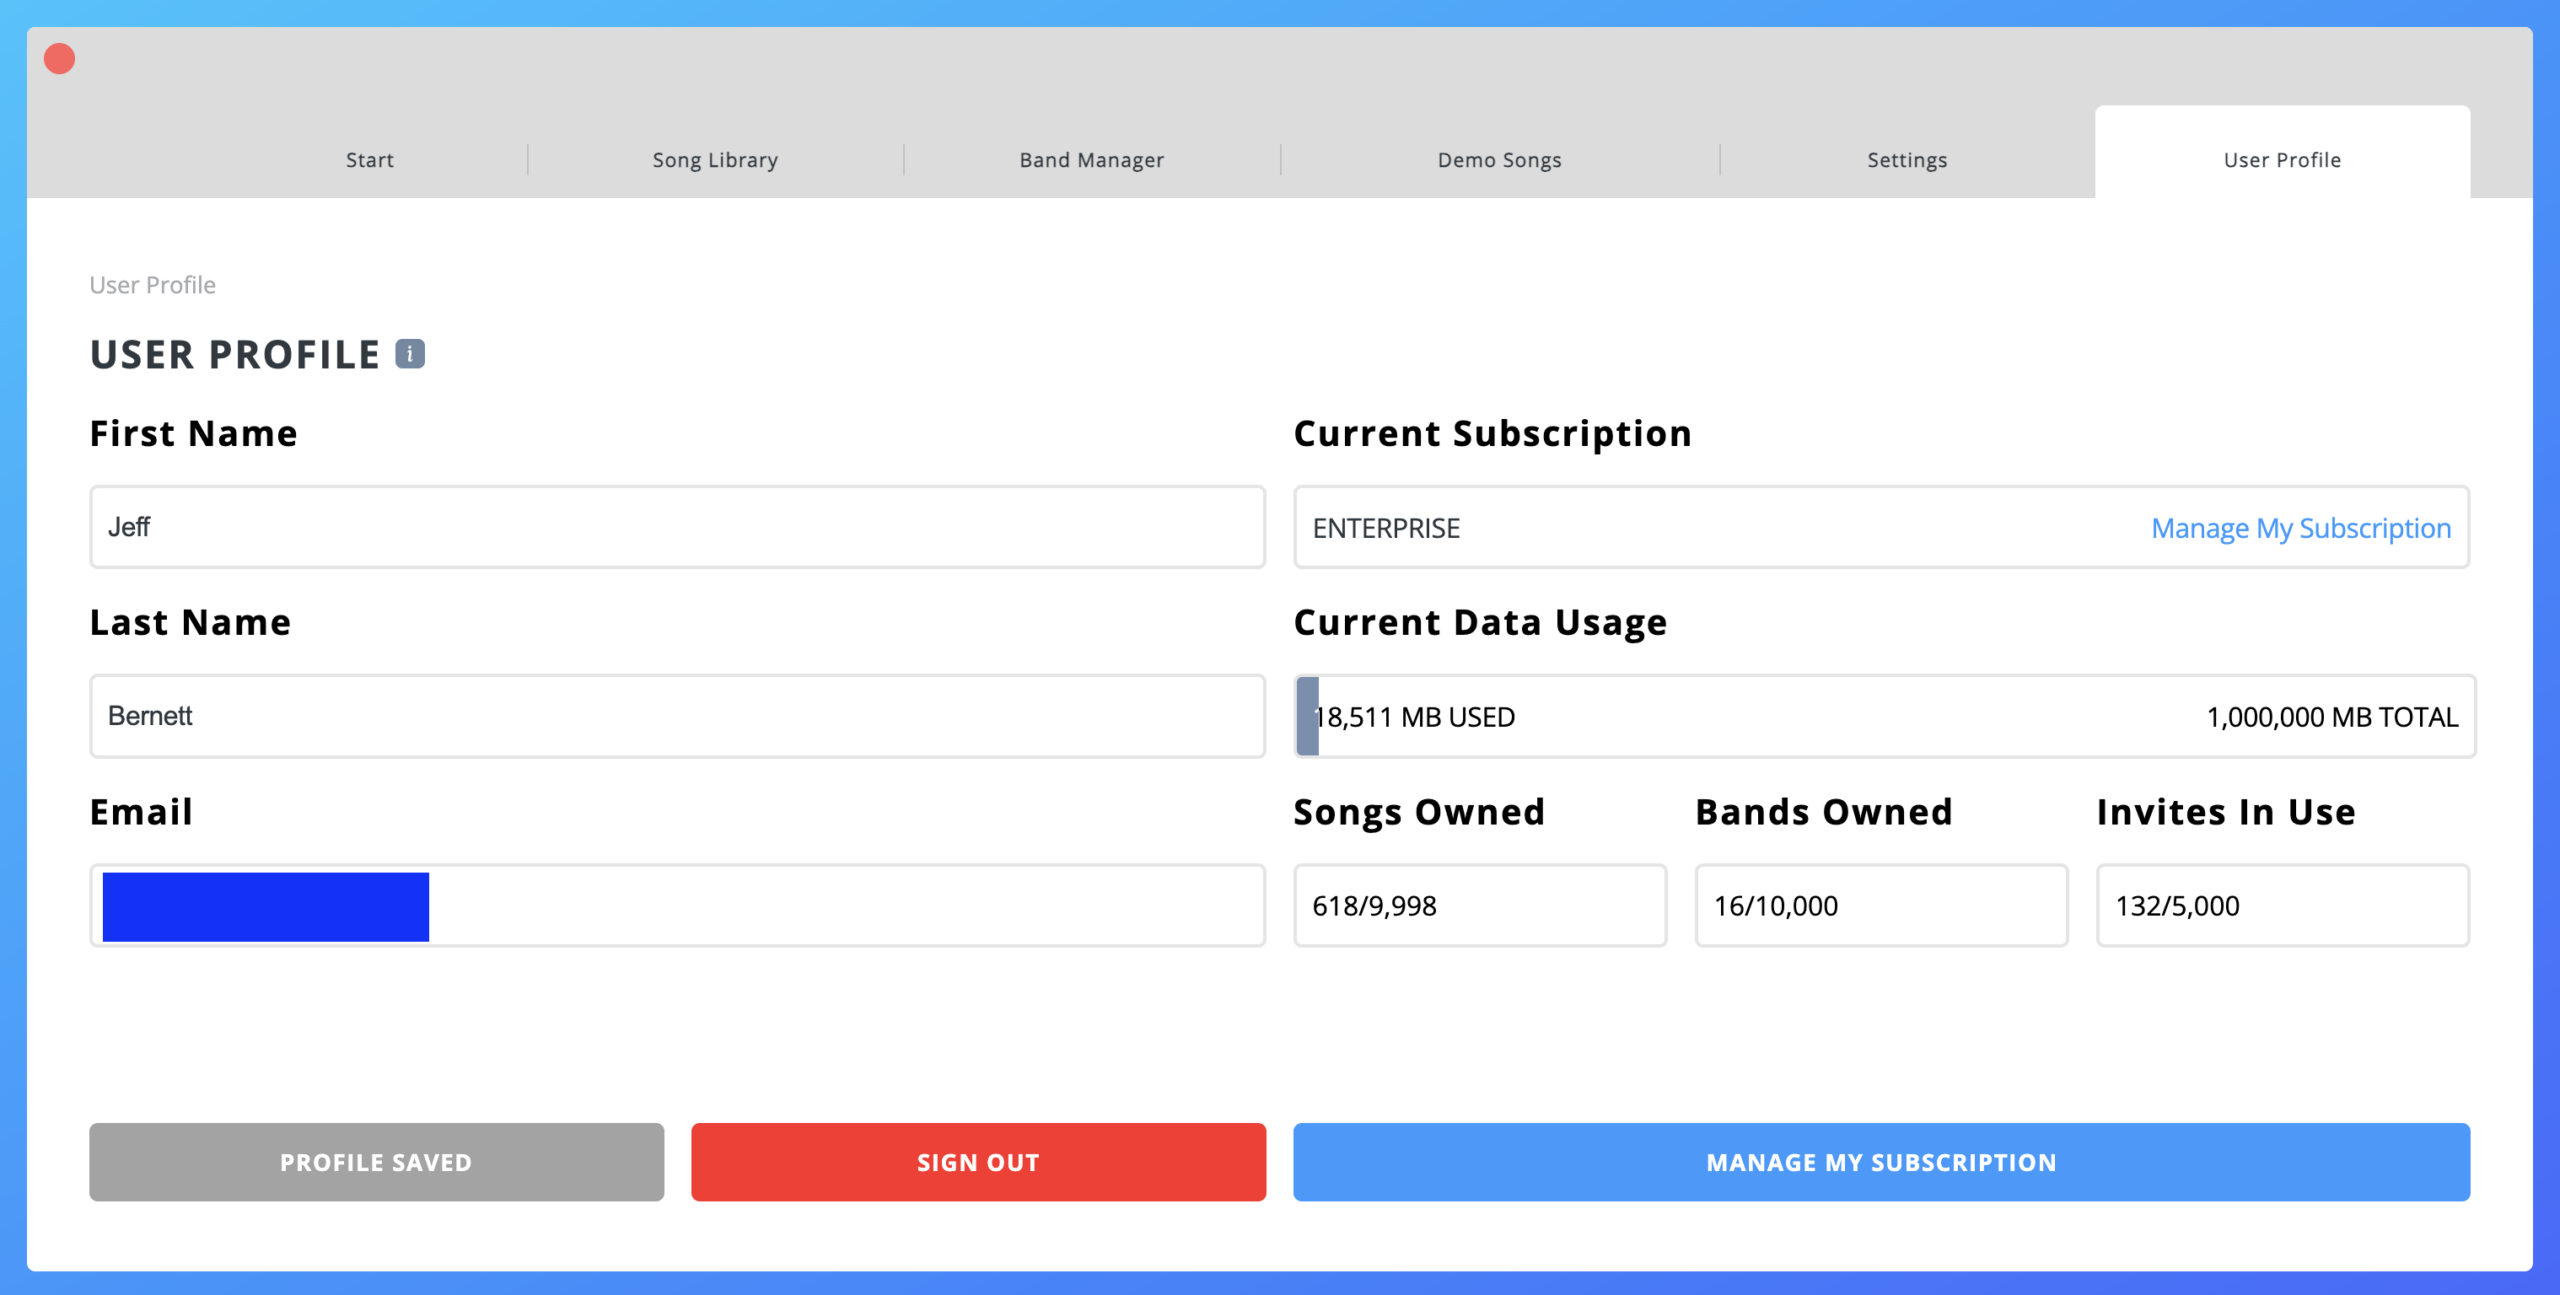Go to the Demo Songs tab
The image size is (2560, 1295).
1499,160
